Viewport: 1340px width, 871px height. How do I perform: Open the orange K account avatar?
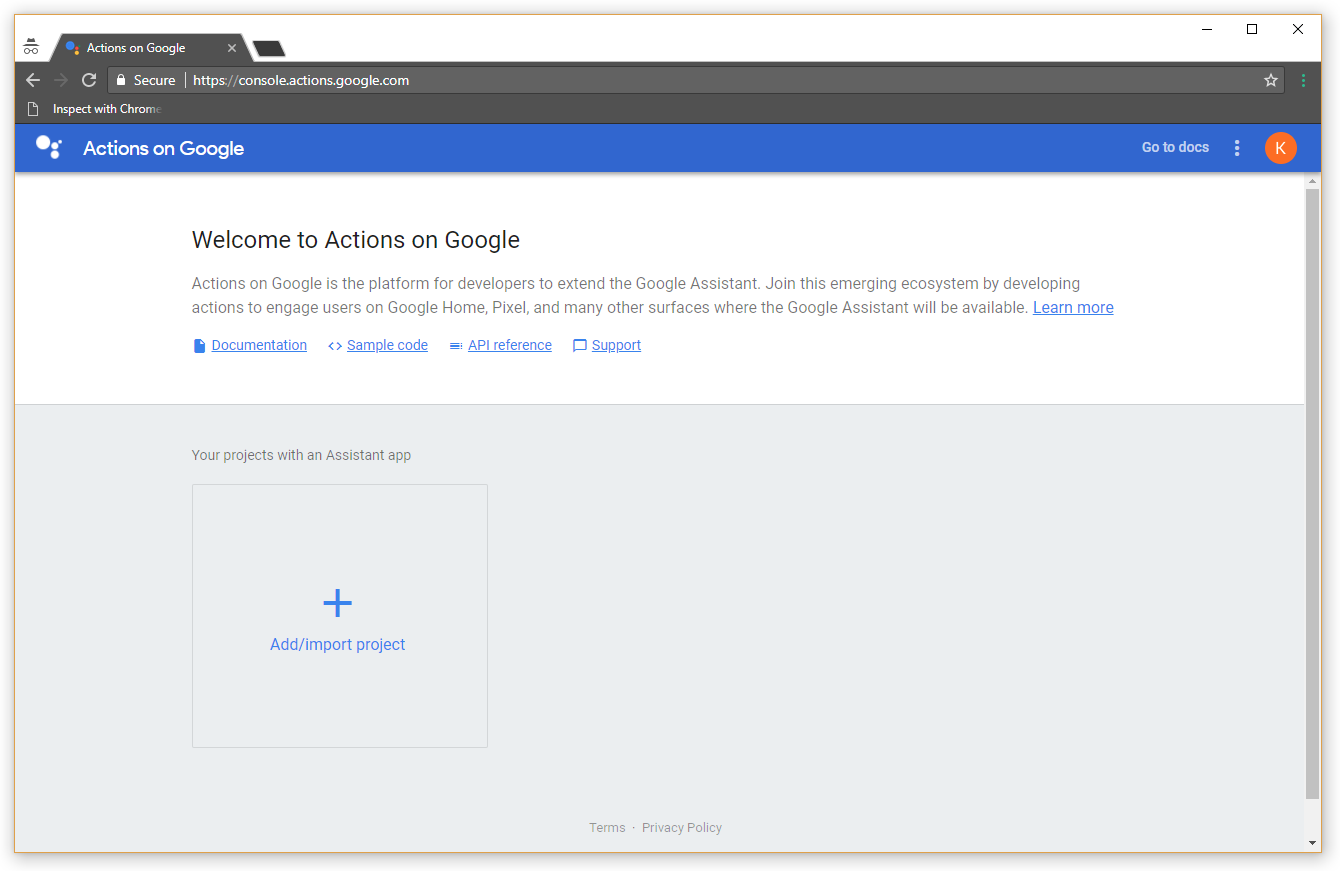[x=1280, y=148]
